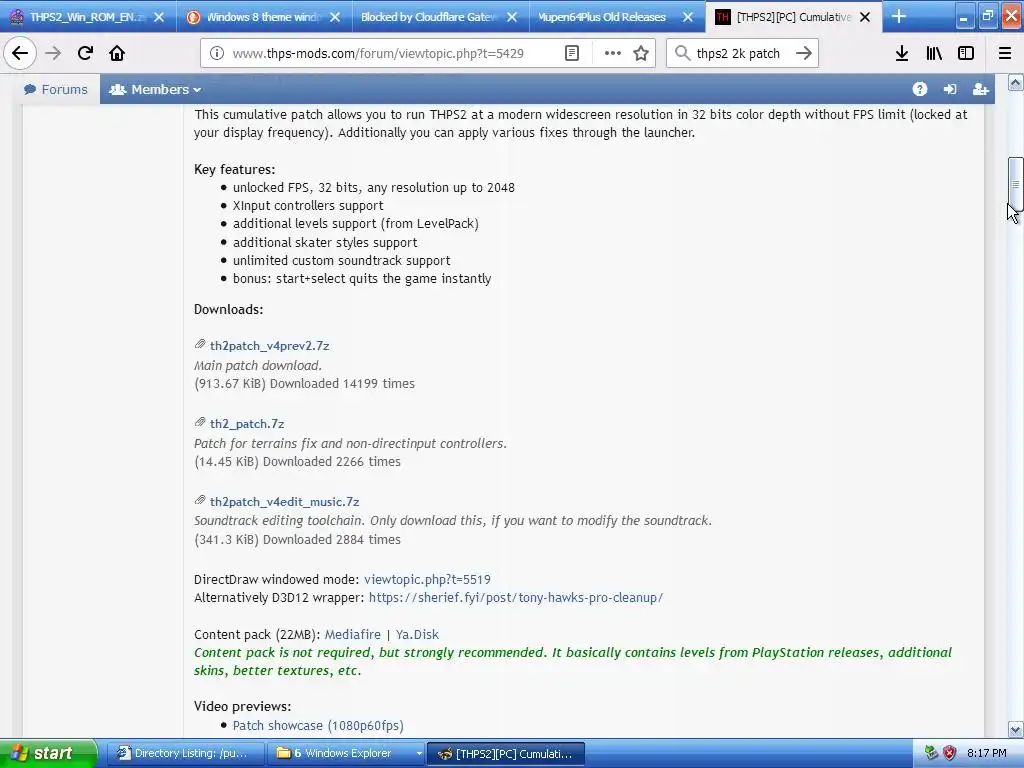Click the 8:17 PM system clock
The image size is (1024, 768).
coord(986,753)
